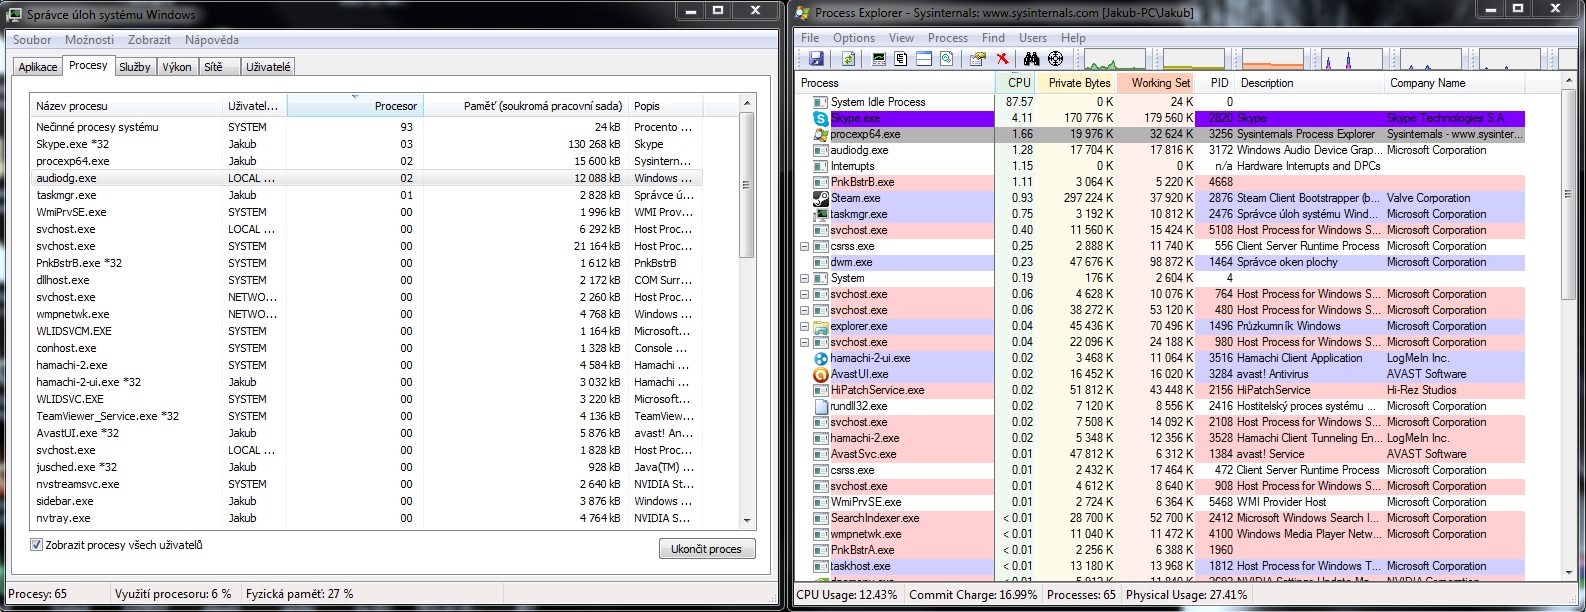Image resolution: width=1586 pixels, height=612 pixels.
Task: Click the Save icon in Process Explorer toolbar
Action: click(816, 59)
